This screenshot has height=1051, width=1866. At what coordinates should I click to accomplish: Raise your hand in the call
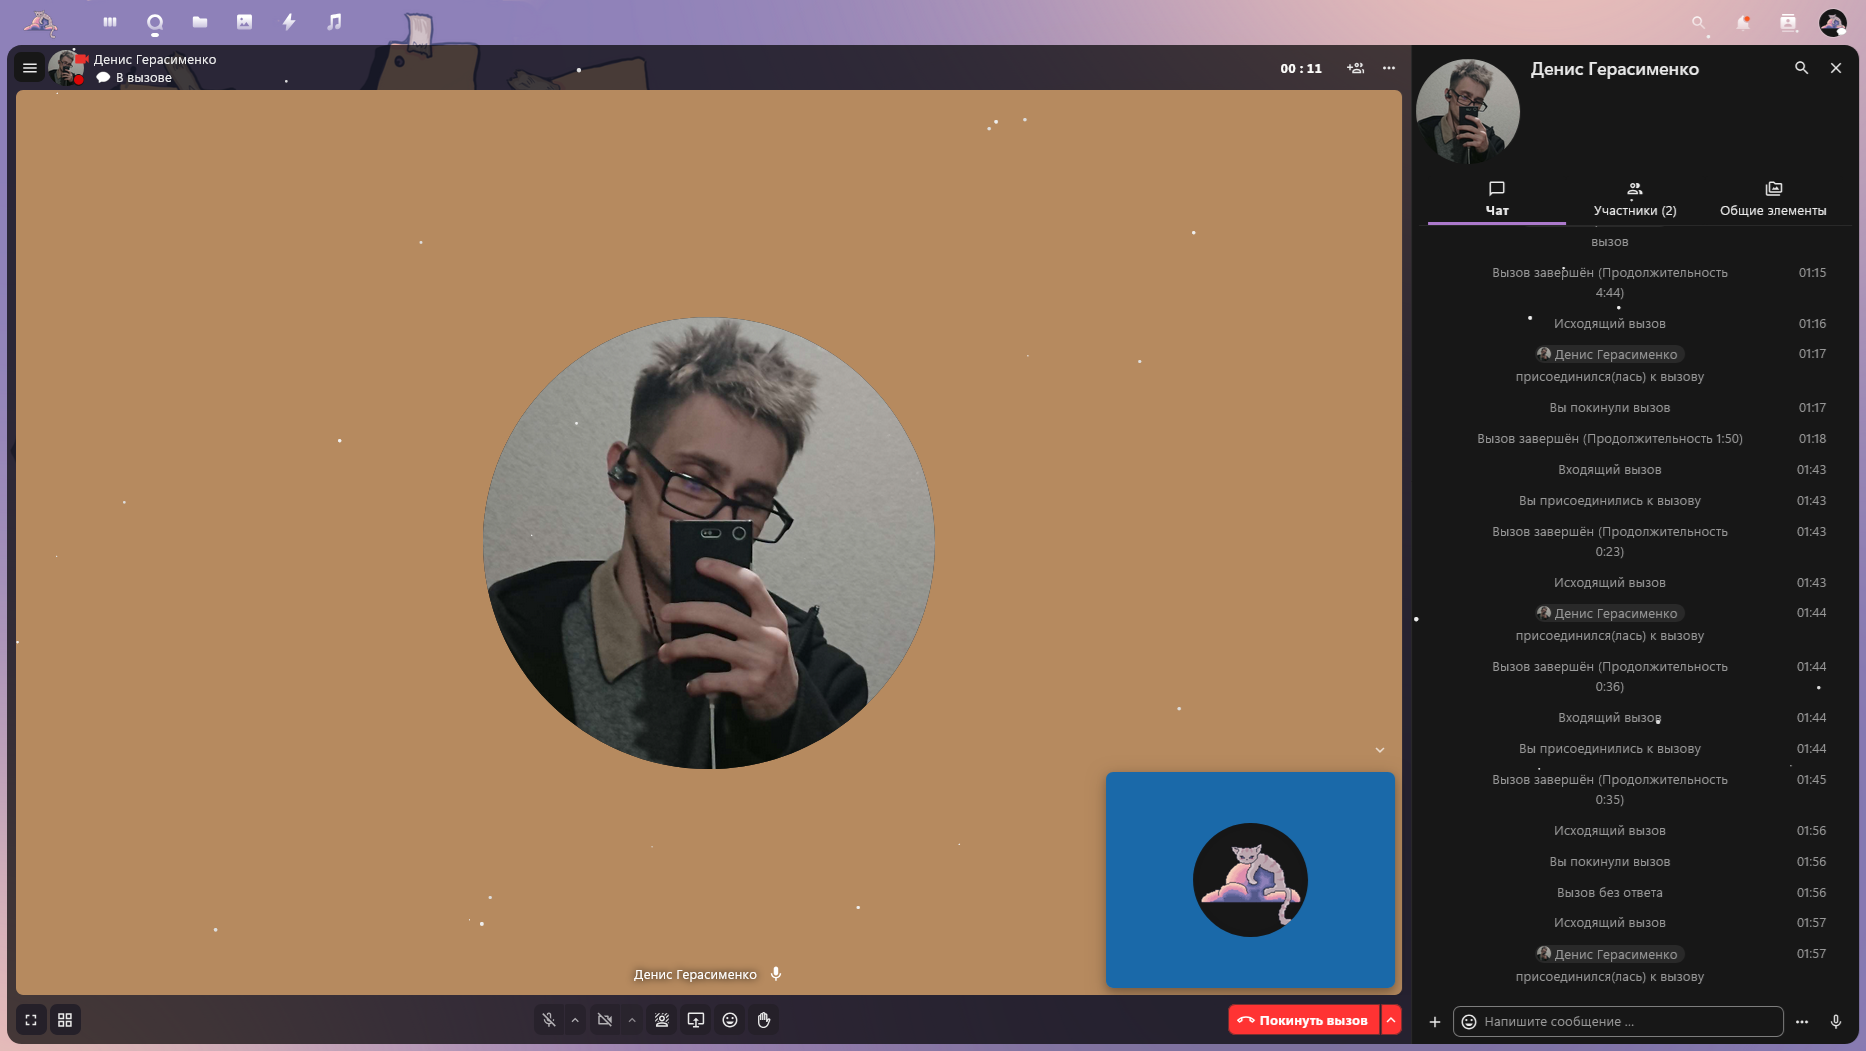(x=764, y=1020)
